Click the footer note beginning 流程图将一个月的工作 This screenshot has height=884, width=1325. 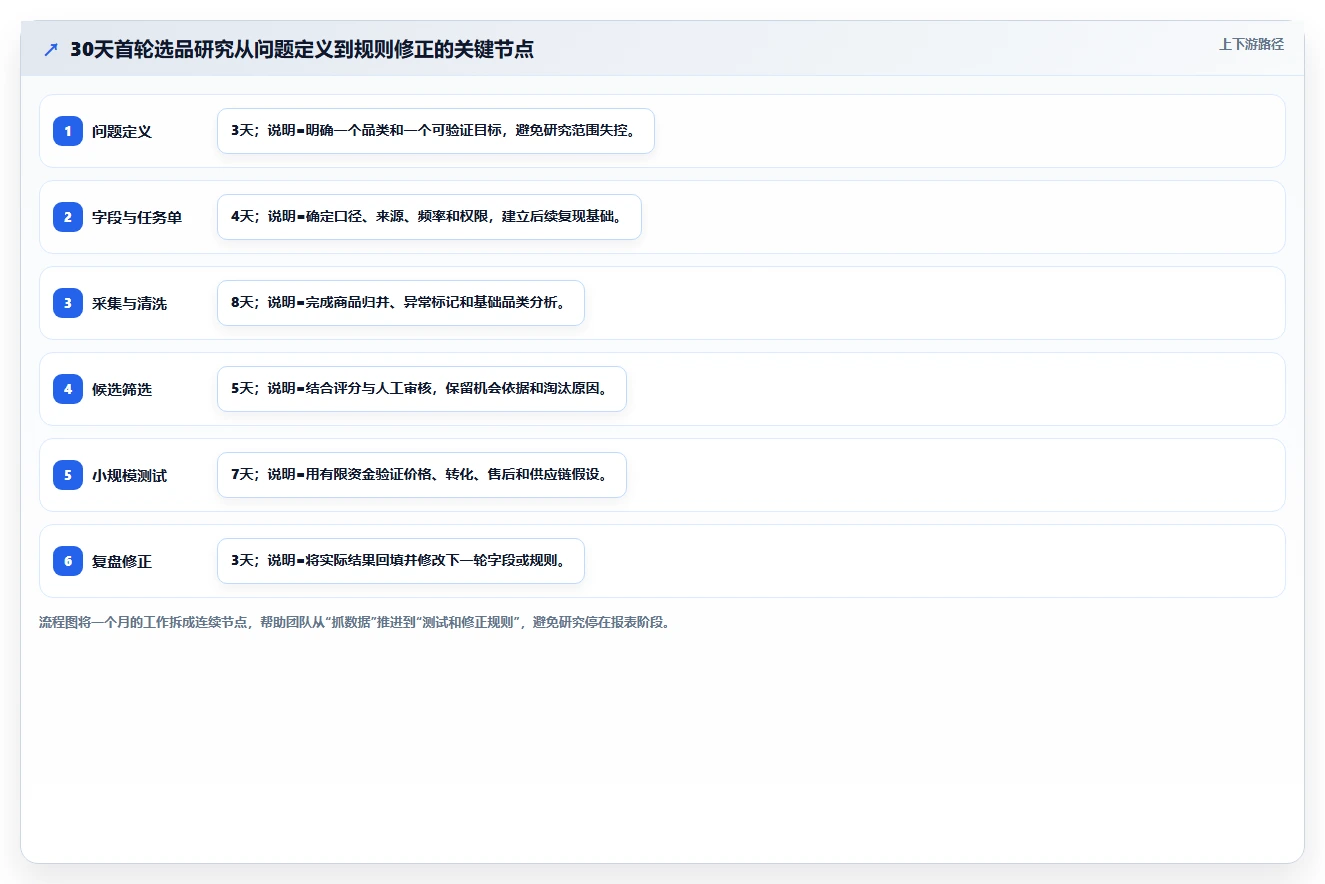(x=355, y=622)
